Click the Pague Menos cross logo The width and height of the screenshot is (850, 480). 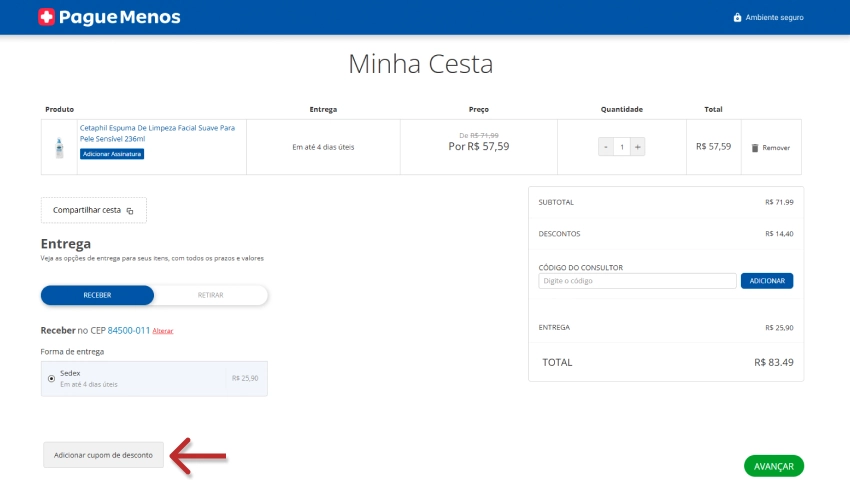[x=46, y=17]
